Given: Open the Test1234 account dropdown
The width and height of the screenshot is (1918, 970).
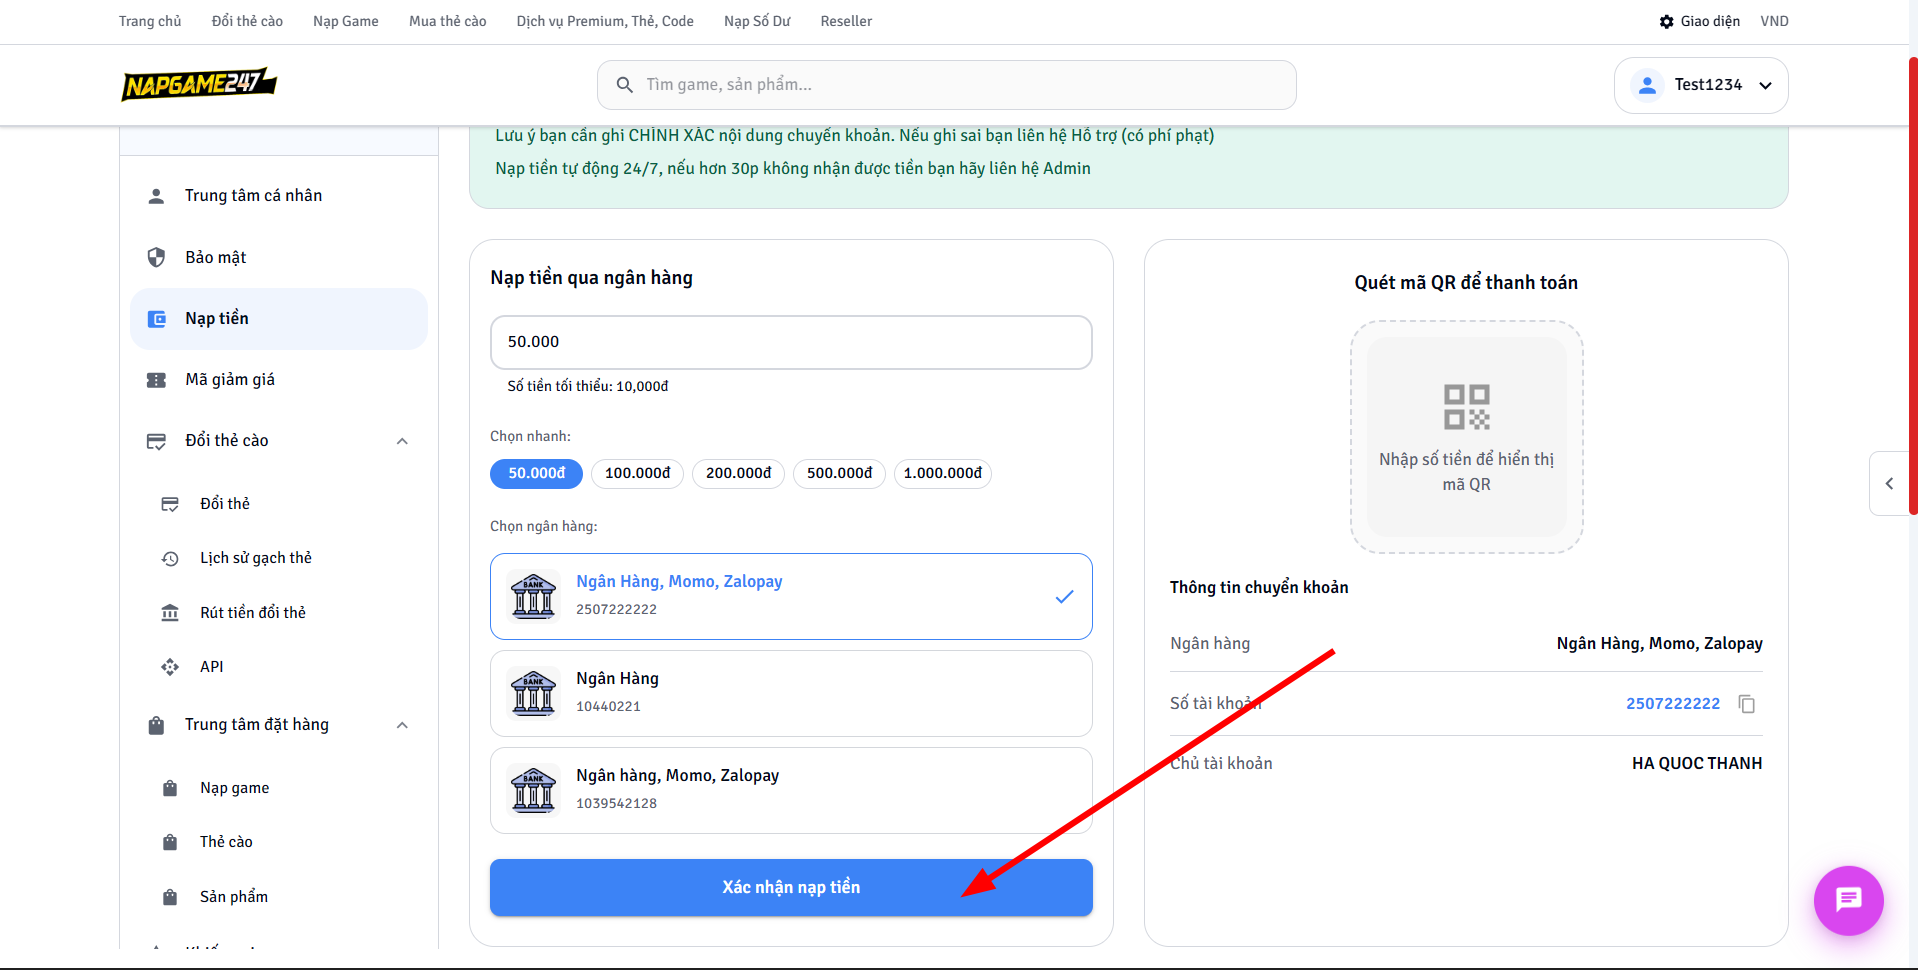Looking at the screenshot, I should [1700, 85].
